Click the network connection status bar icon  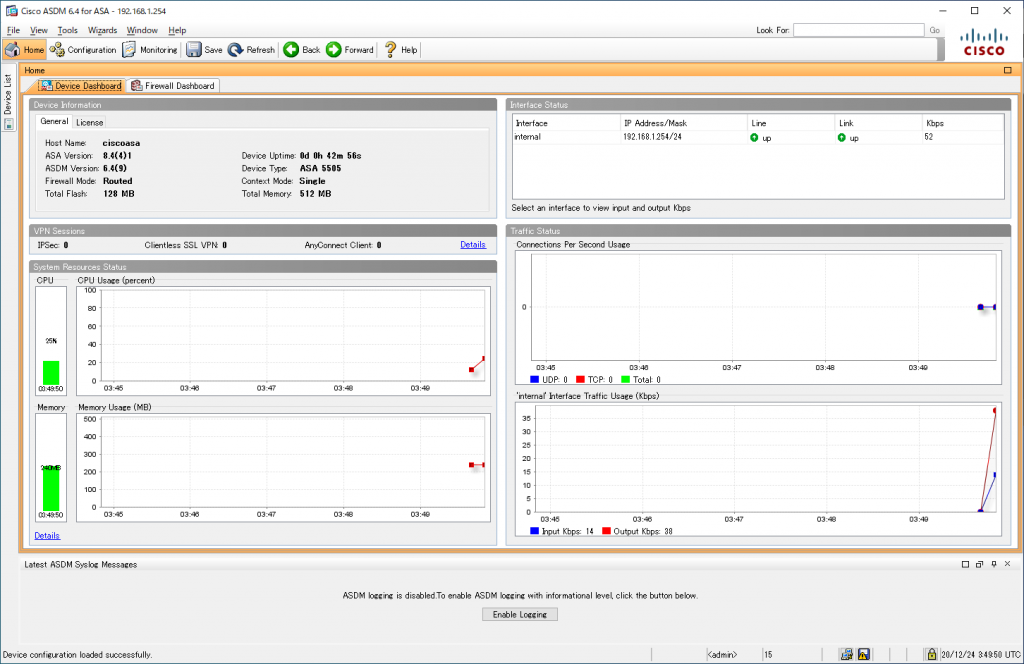(x=846, y=654)
